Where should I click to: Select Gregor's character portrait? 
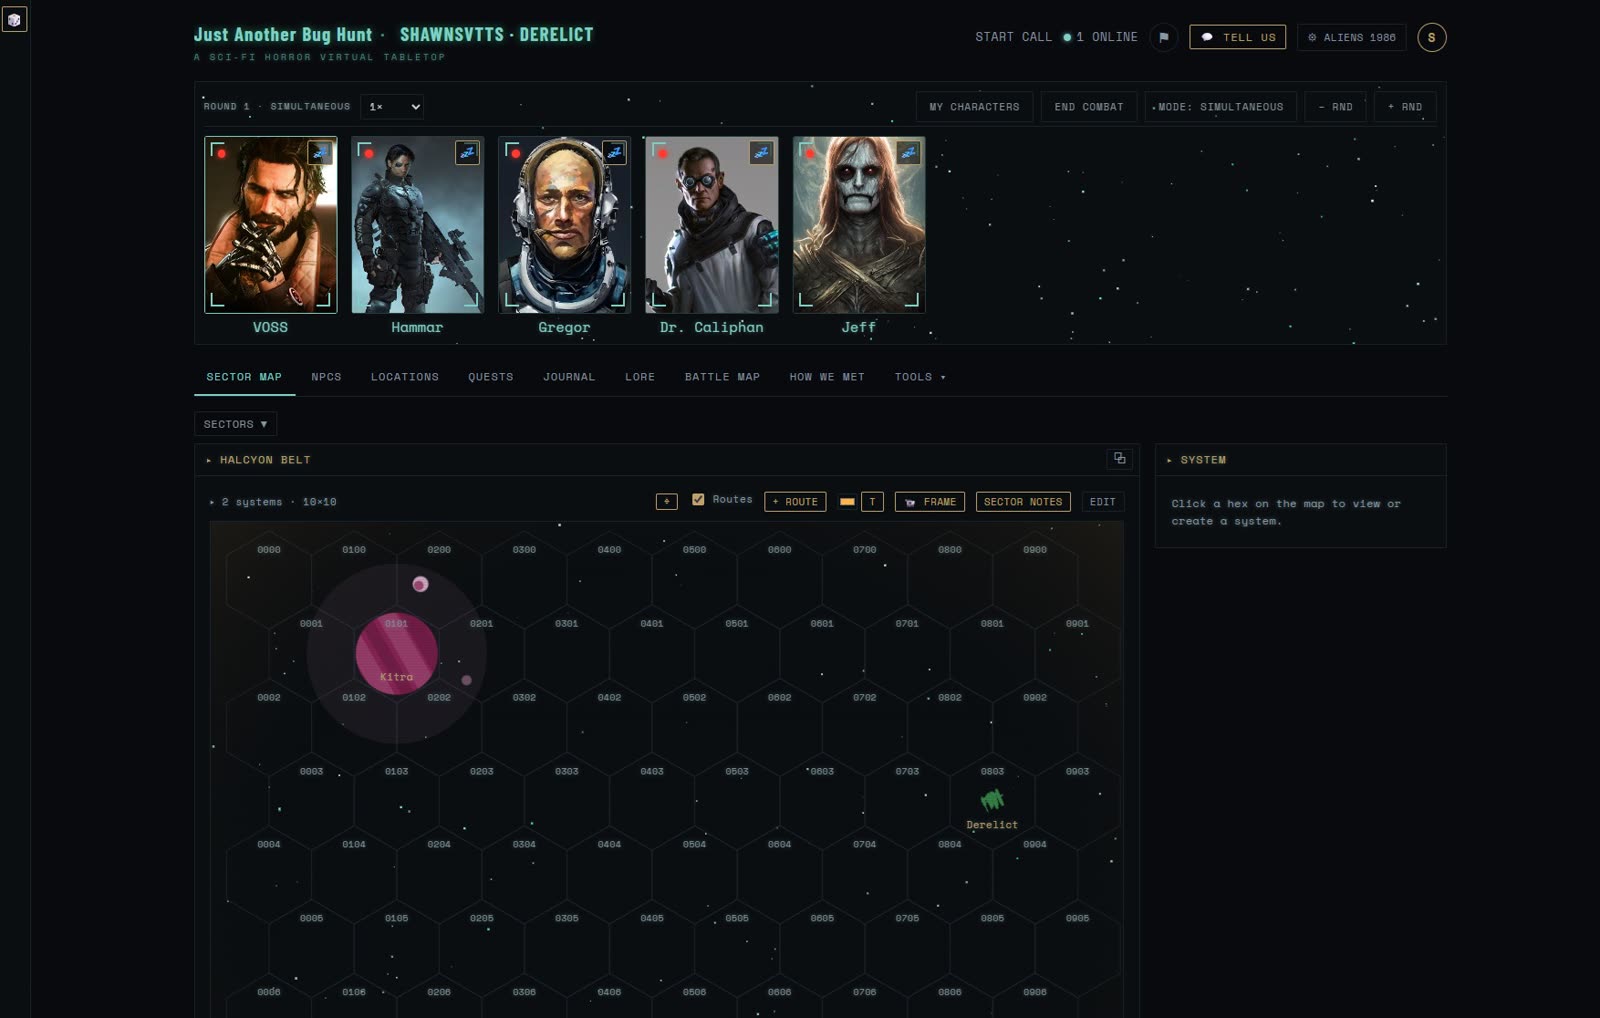click(565, 225)
